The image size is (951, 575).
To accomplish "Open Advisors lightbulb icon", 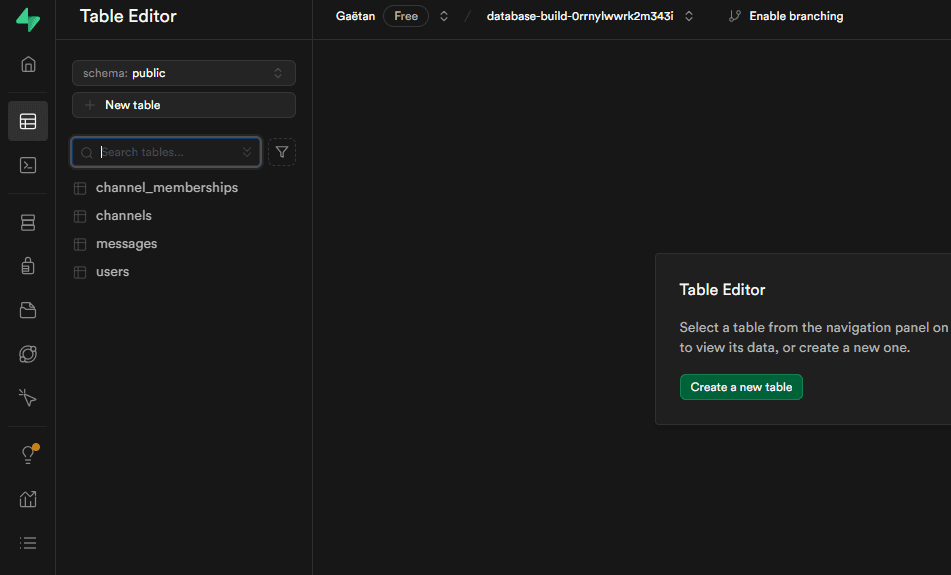I will click(28, 455).
